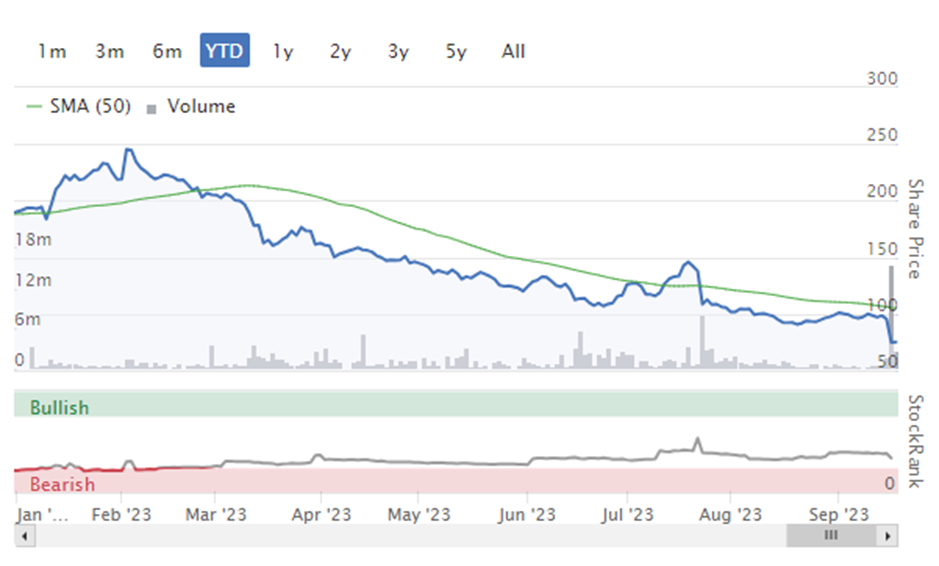Click the 300 price axis value
939x566 pixels.
(882, 78)
